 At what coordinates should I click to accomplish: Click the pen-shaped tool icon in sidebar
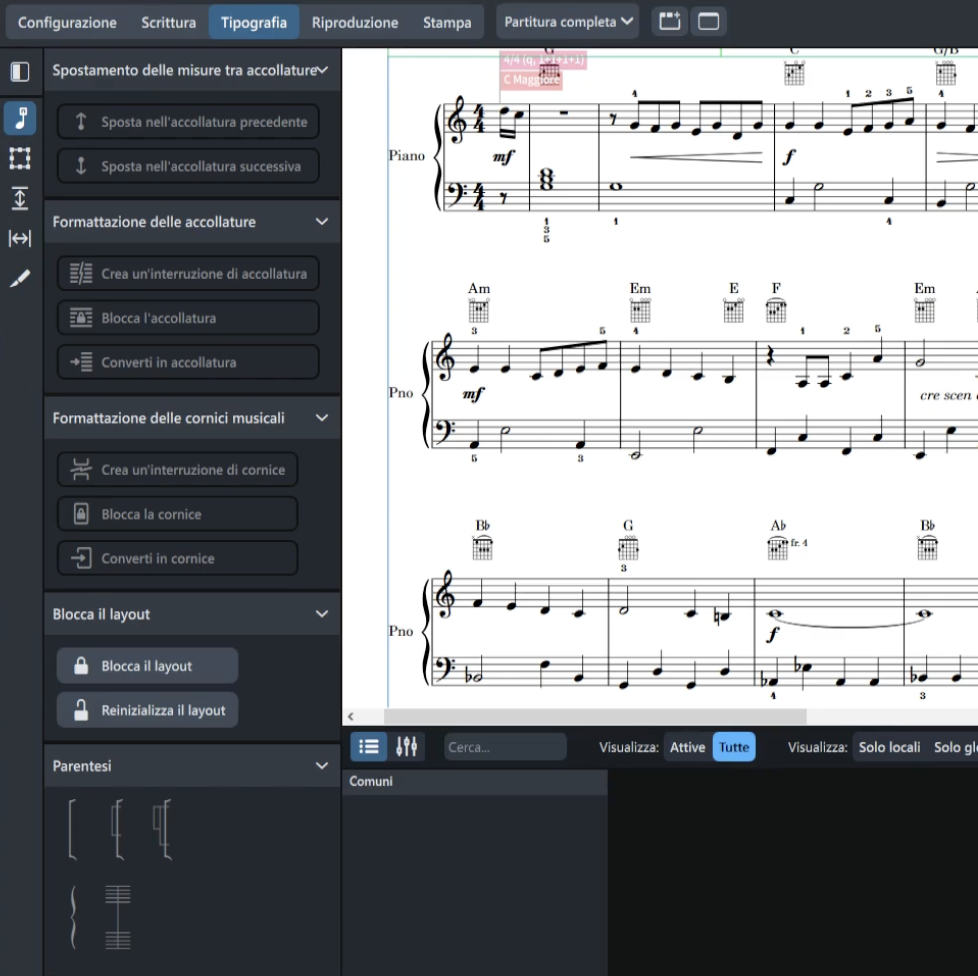coord(20,278)
